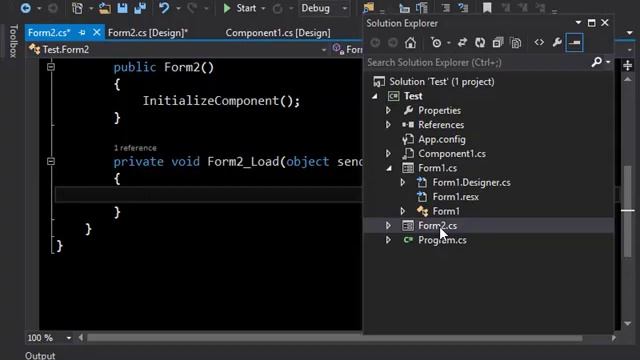Open Properties via the wrench icon
This screenshot has height=360, width=640.
tap(557, 42)
